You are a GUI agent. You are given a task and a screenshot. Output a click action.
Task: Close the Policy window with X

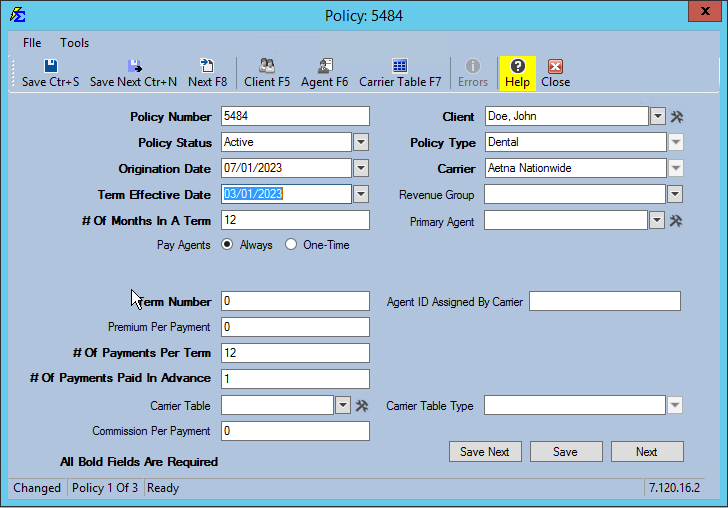click(705, 11)
